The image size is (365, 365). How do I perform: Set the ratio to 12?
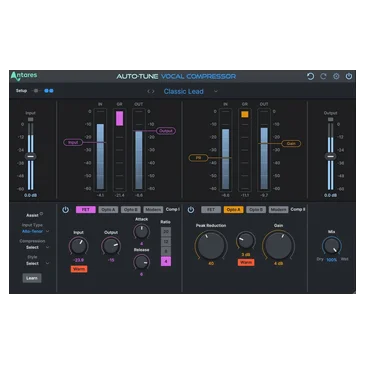[x=166, y=242]
